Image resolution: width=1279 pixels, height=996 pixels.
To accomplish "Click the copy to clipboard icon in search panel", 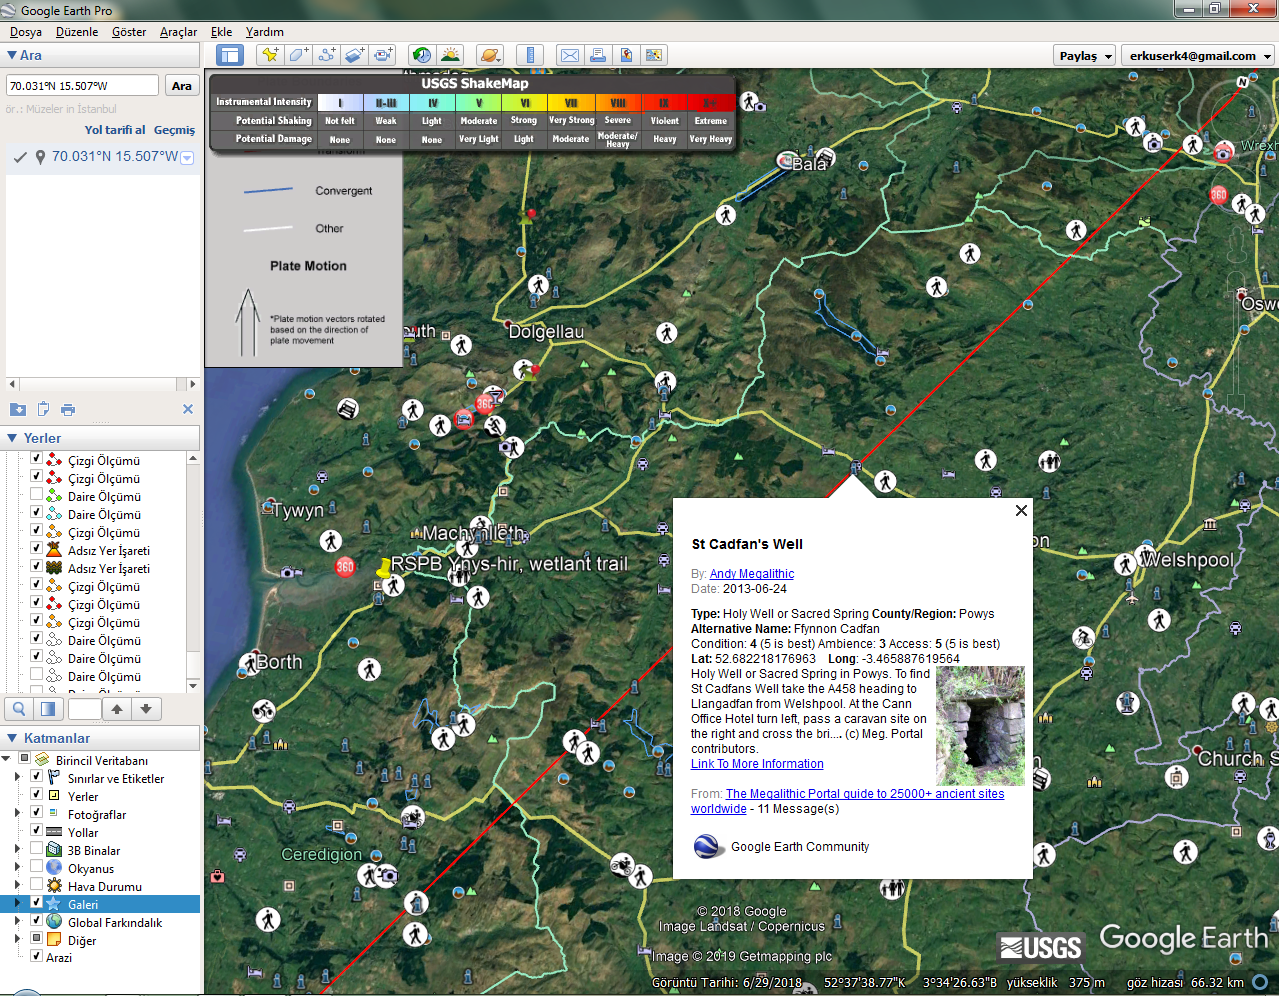I will pyautogui.click(x=43, y=409).
